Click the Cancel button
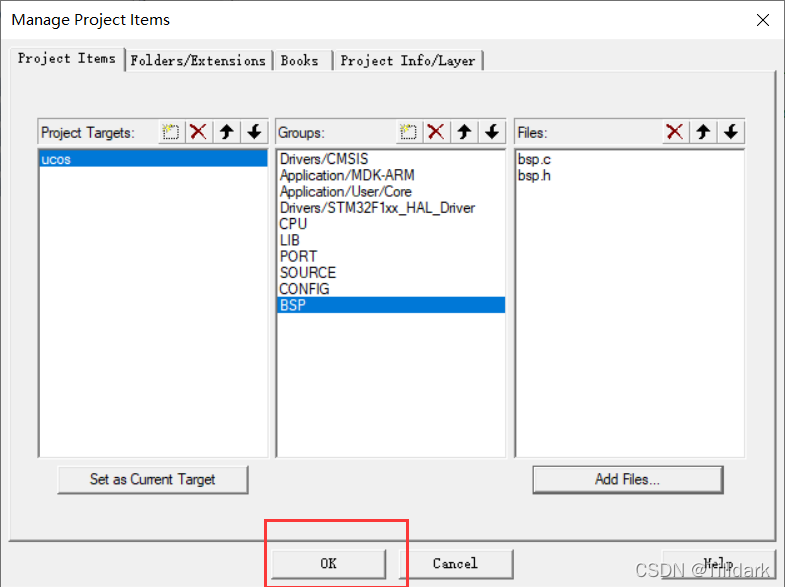 pyautogui.click(x=456, y=563)
